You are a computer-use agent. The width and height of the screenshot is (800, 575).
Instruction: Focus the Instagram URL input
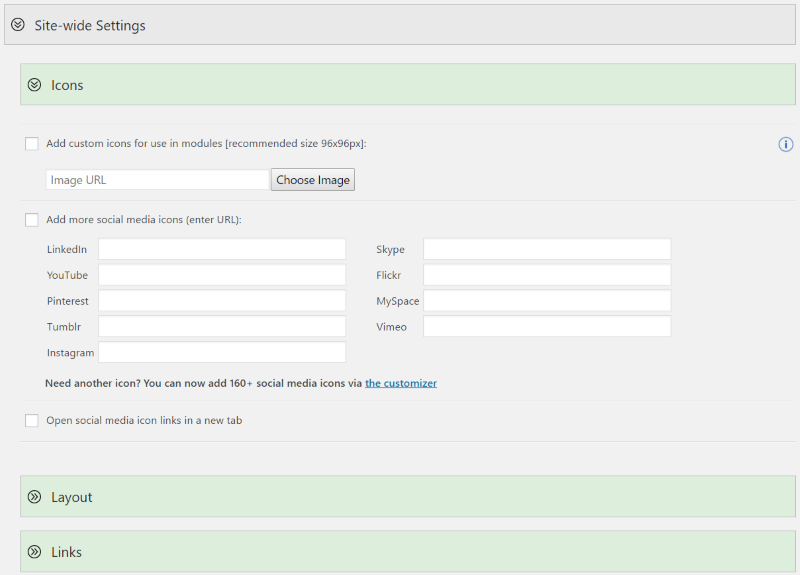222,352
